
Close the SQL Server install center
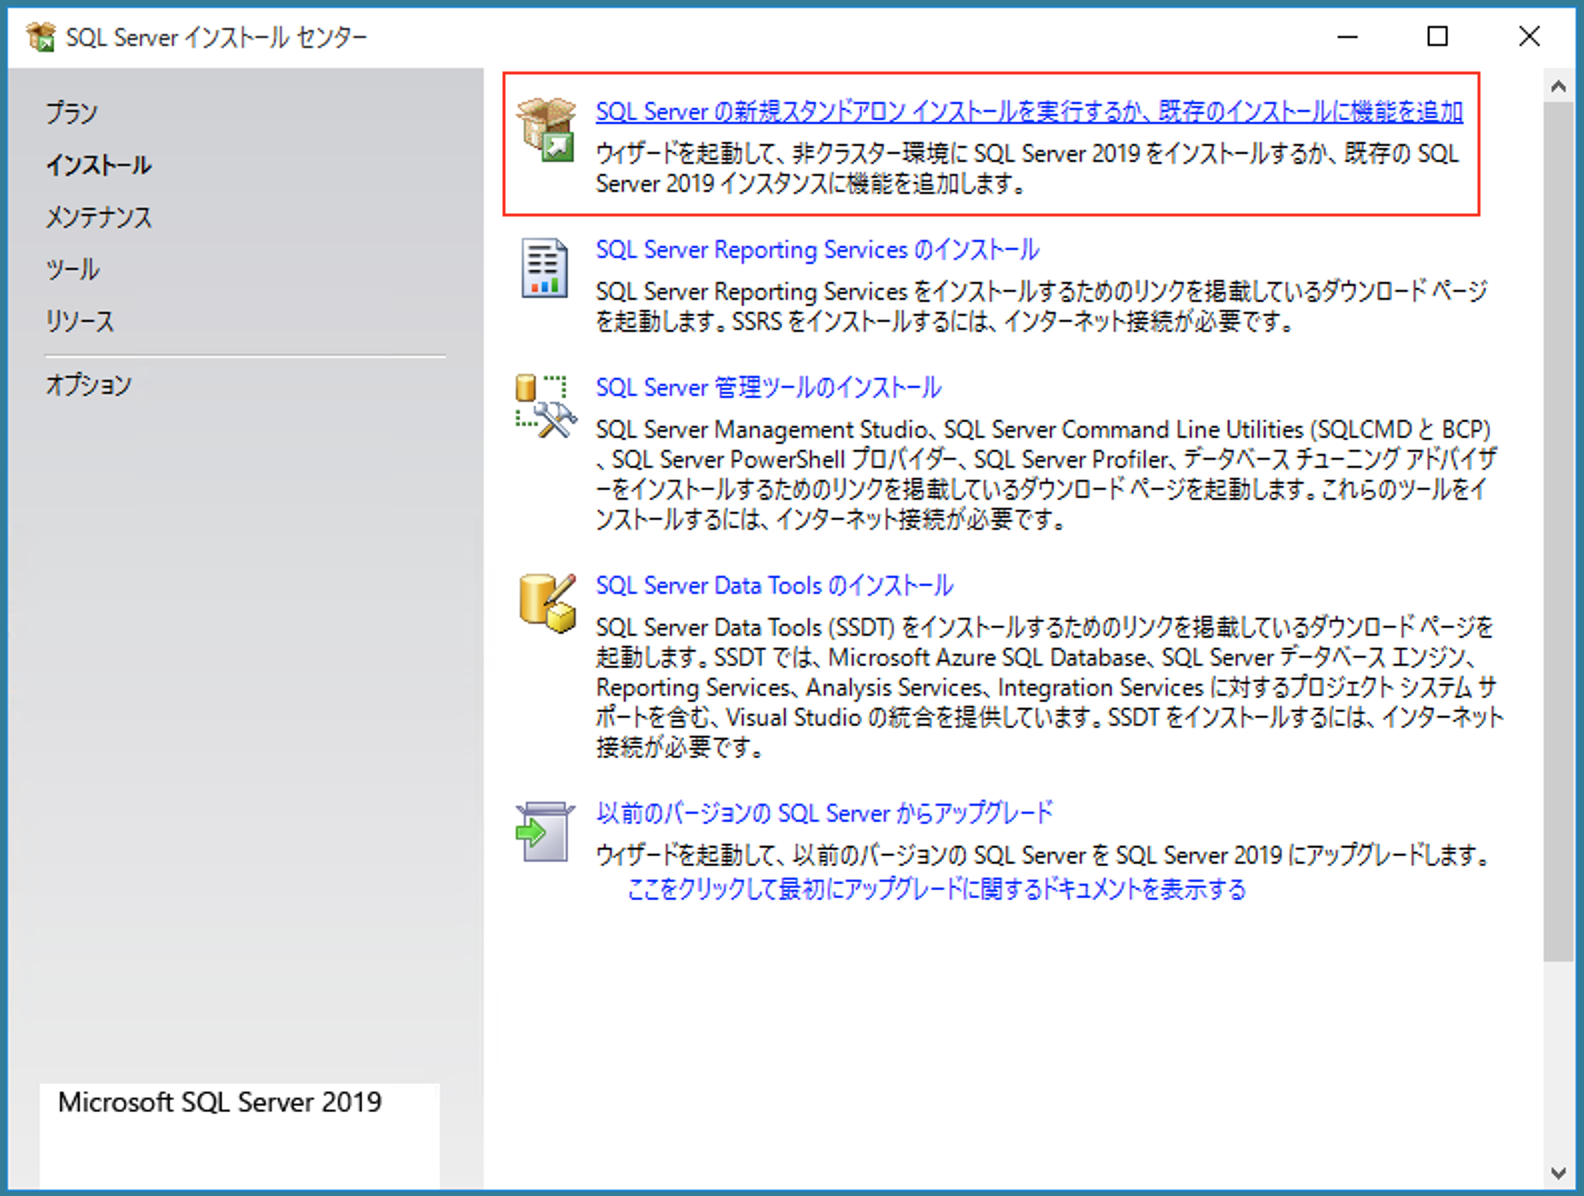(x=1529, y=37)
